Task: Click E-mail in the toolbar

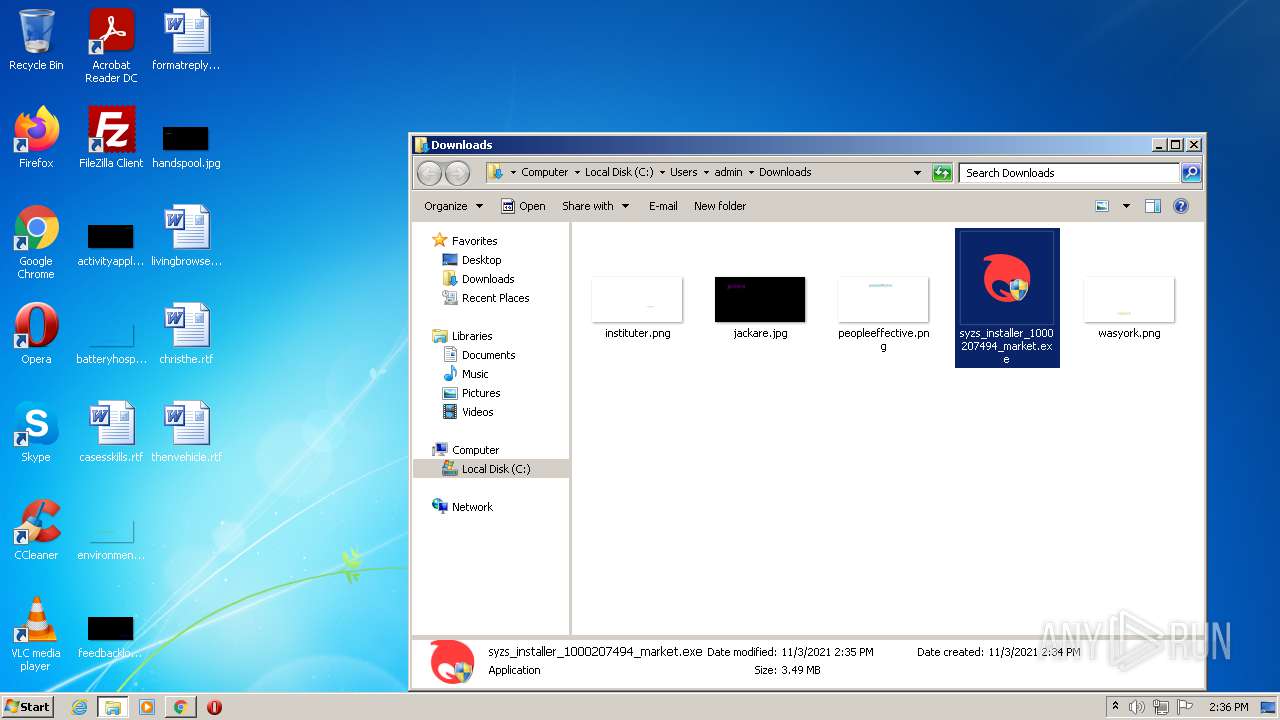Action: (663, 206)
